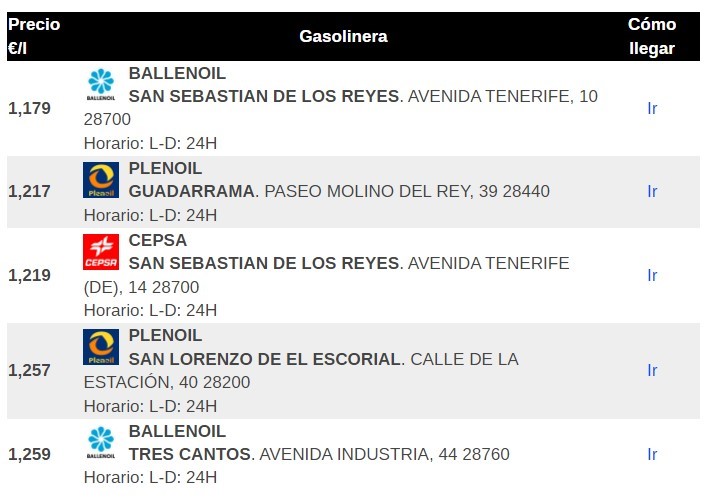
Task: Click the Ballenoil logo for San Sebastian de los Reyes
Action: [101, 86]
